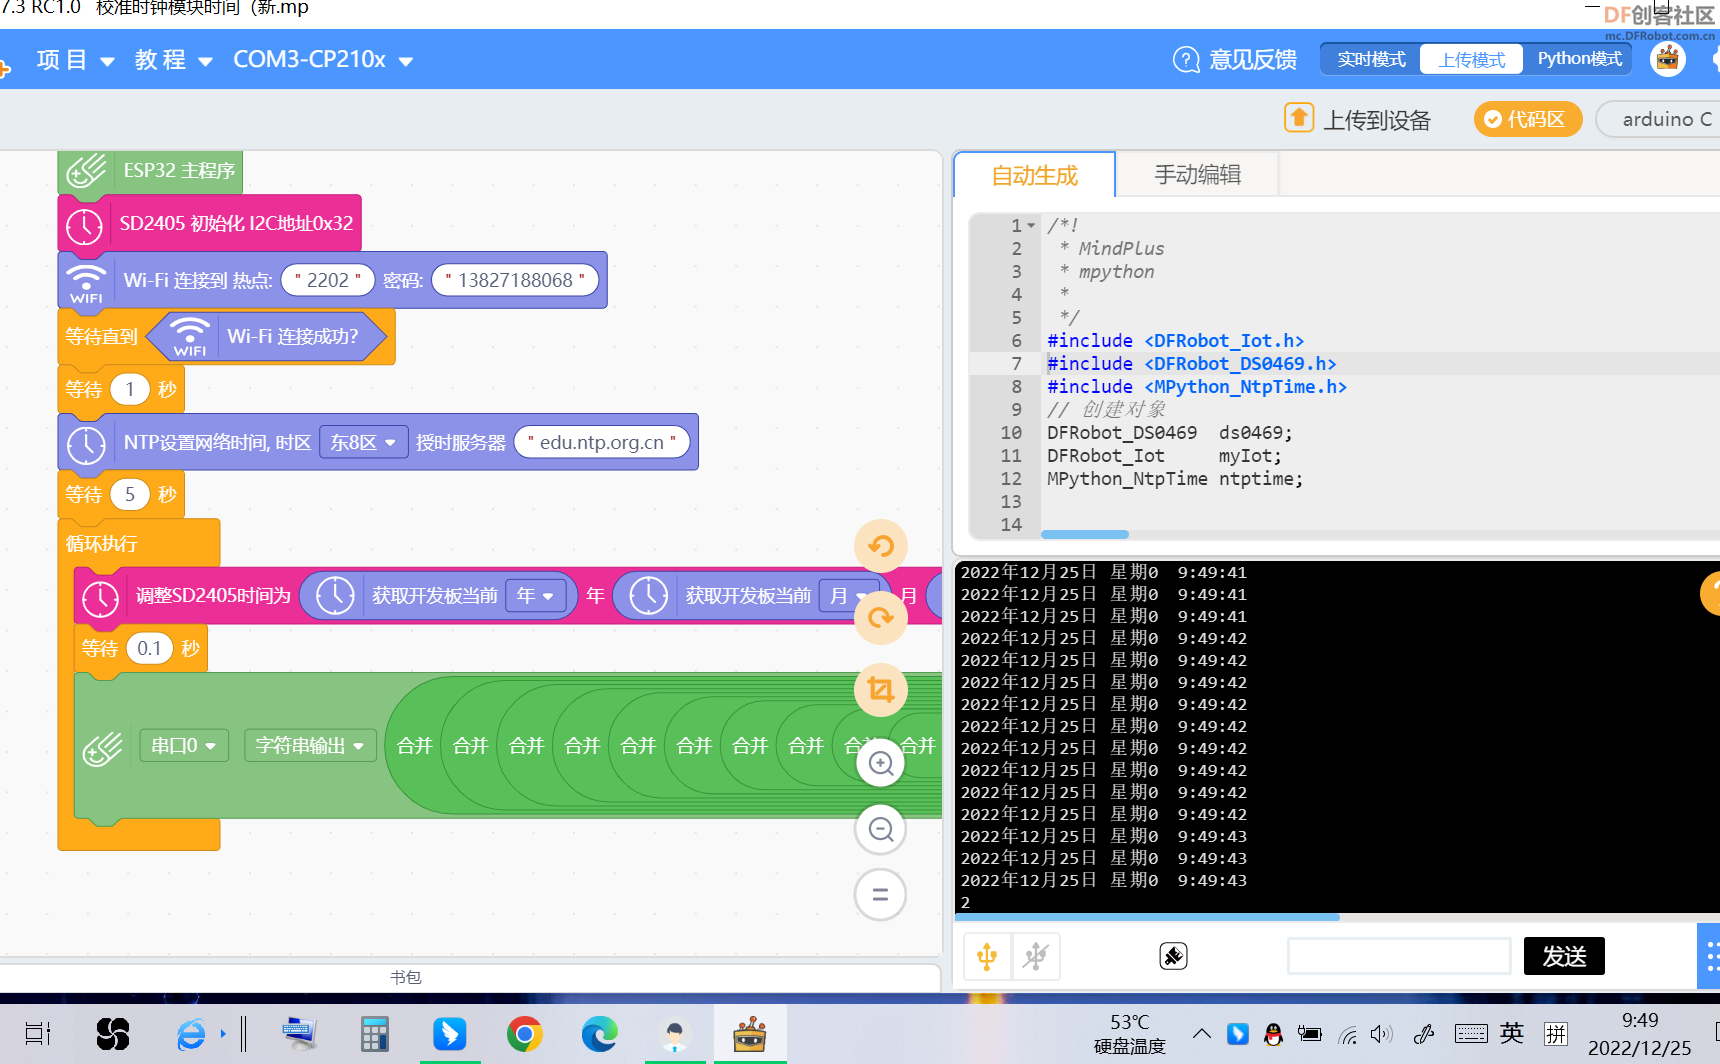Connect the serial port with the orange USB icon
Screen dimensions: 1720x1064
pos(987,957)
